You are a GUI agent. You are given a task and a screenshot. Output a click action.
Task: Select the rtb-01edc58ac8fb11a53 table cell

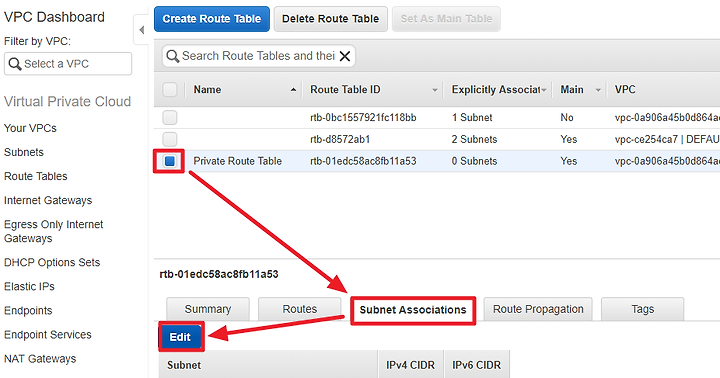(363, 161)
